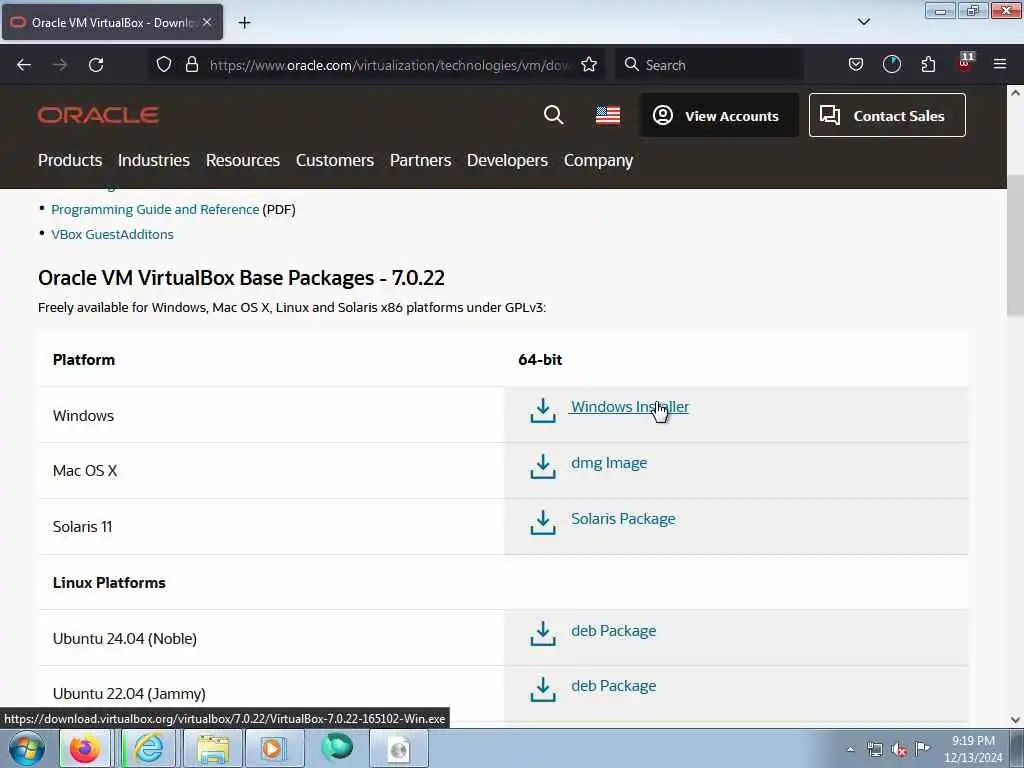This screenshot has width=1024, height=768.
Task: Open Windows Explorer folder in taskbar
Action: point(213,748)
